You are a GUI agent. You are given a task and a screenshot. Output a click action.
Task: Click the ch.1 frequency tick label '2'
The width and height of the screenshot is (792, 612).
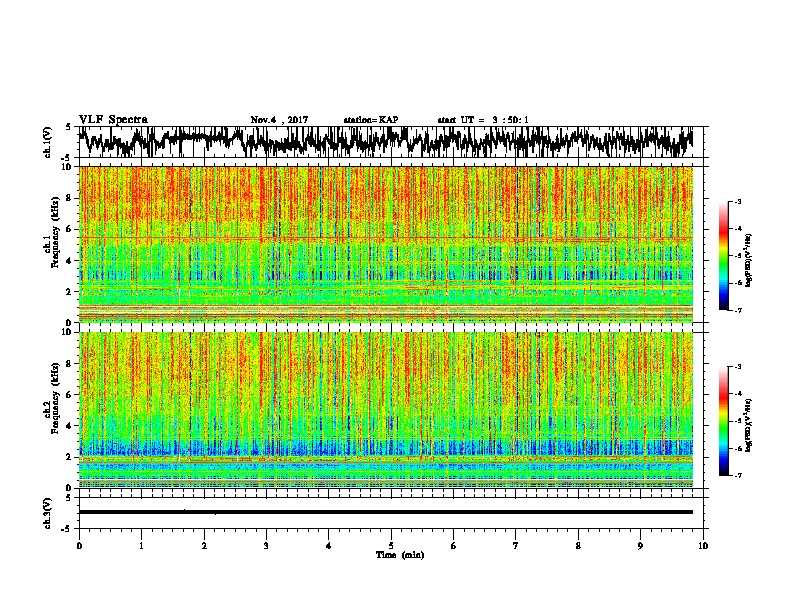(x=70, y=291)
